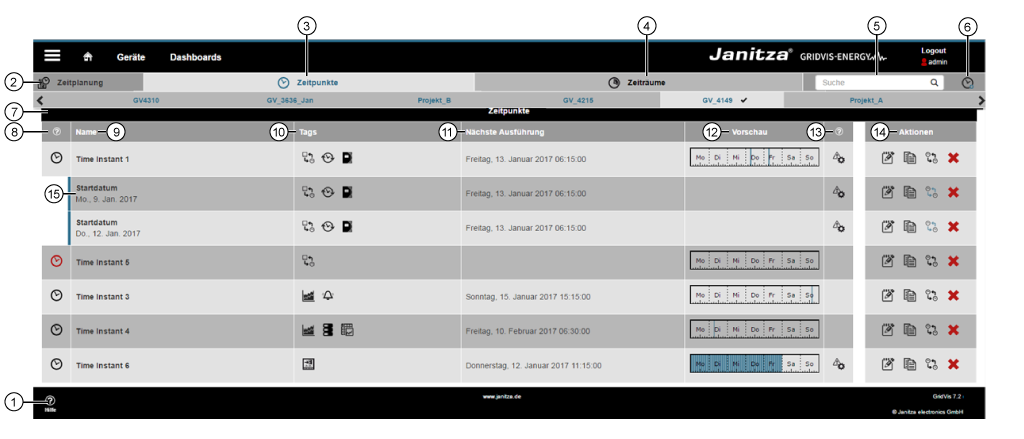Open the Dashboards menu
1024x439 pixels.
[x=195, y=57]
